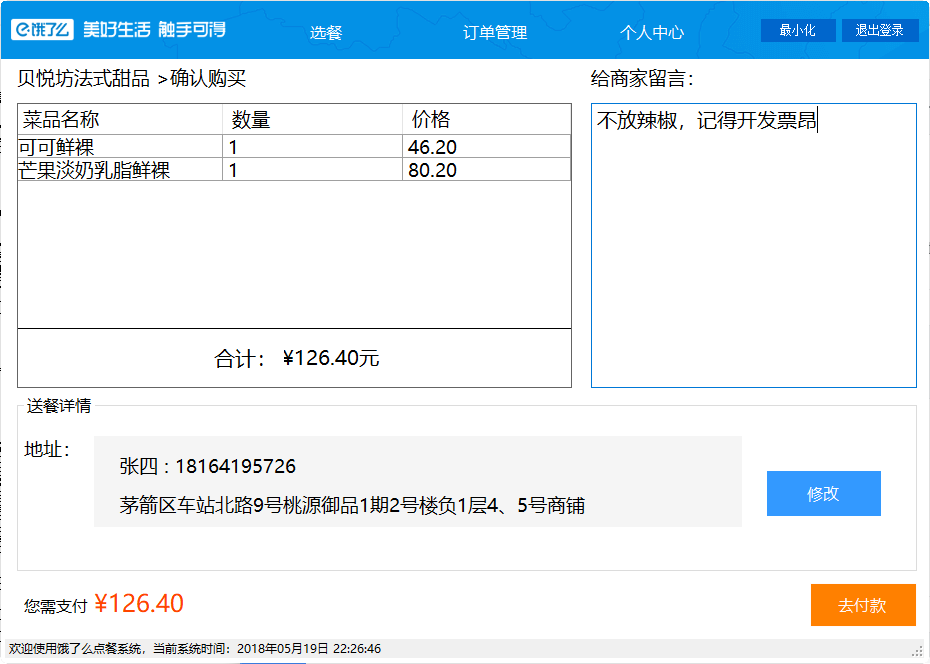Screen dimensions: 930x664
Task: Click the orange 去付款 button
Action: 863,605
